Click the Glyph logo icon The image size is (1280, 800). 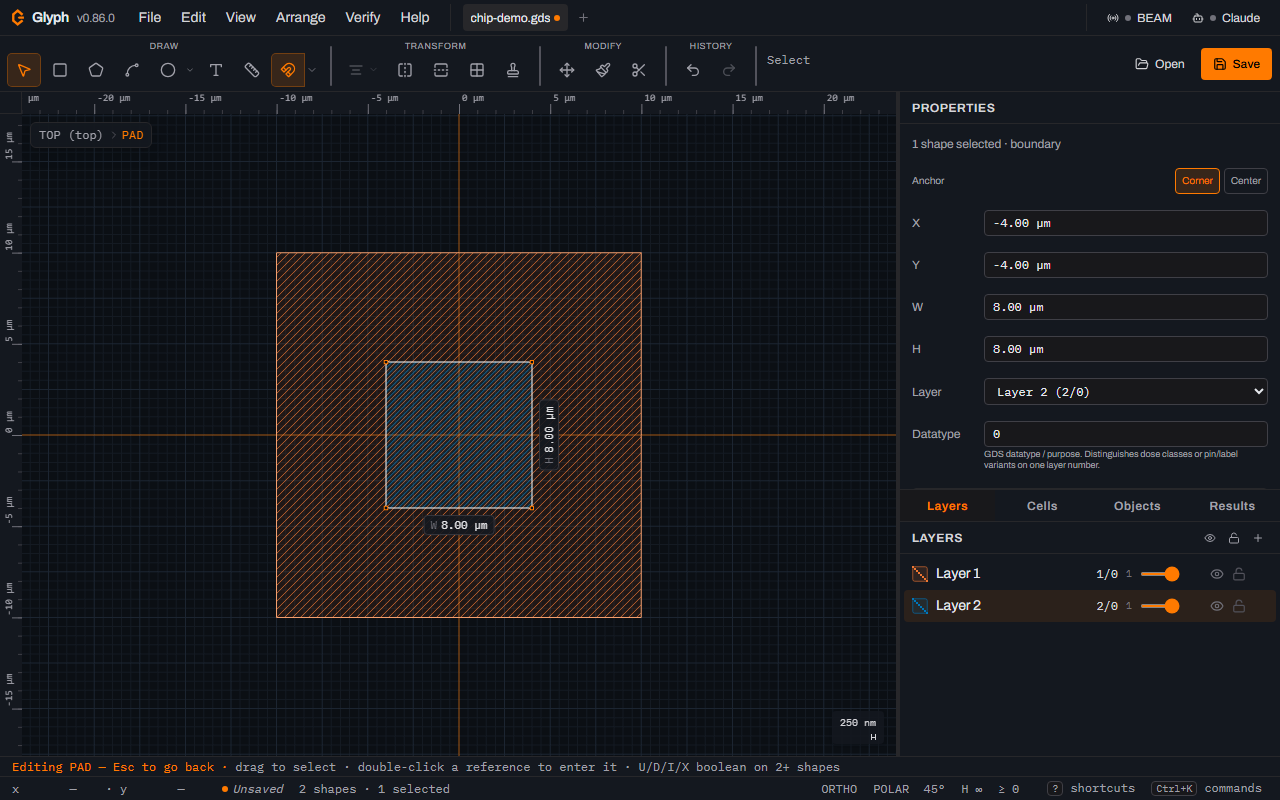coord(18,17)
